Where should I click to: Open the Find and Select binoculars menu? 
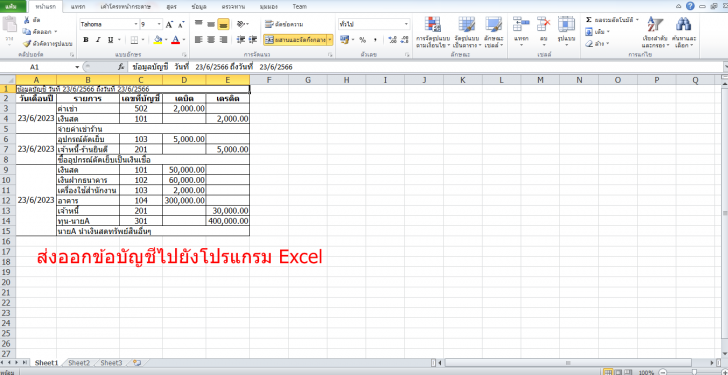coord(683,32)
